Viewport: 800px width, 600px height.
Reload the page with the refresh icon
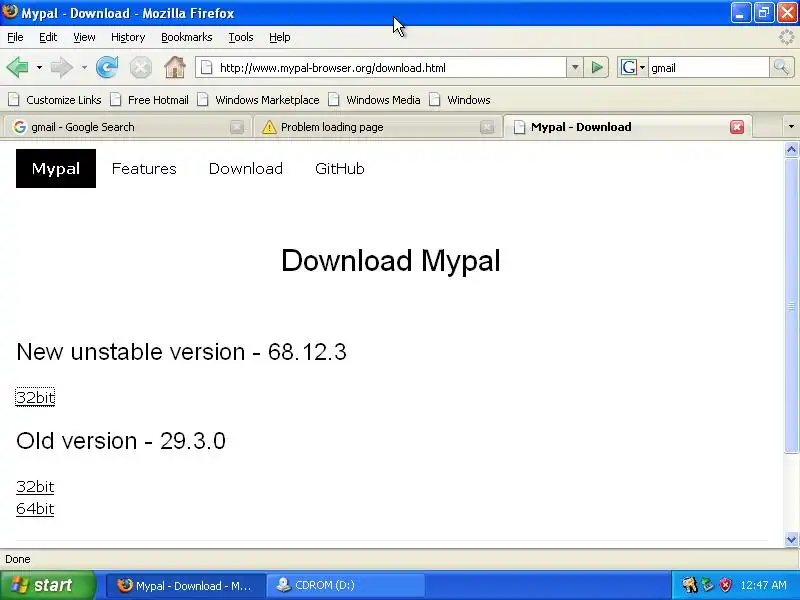(x=107, y=67)
